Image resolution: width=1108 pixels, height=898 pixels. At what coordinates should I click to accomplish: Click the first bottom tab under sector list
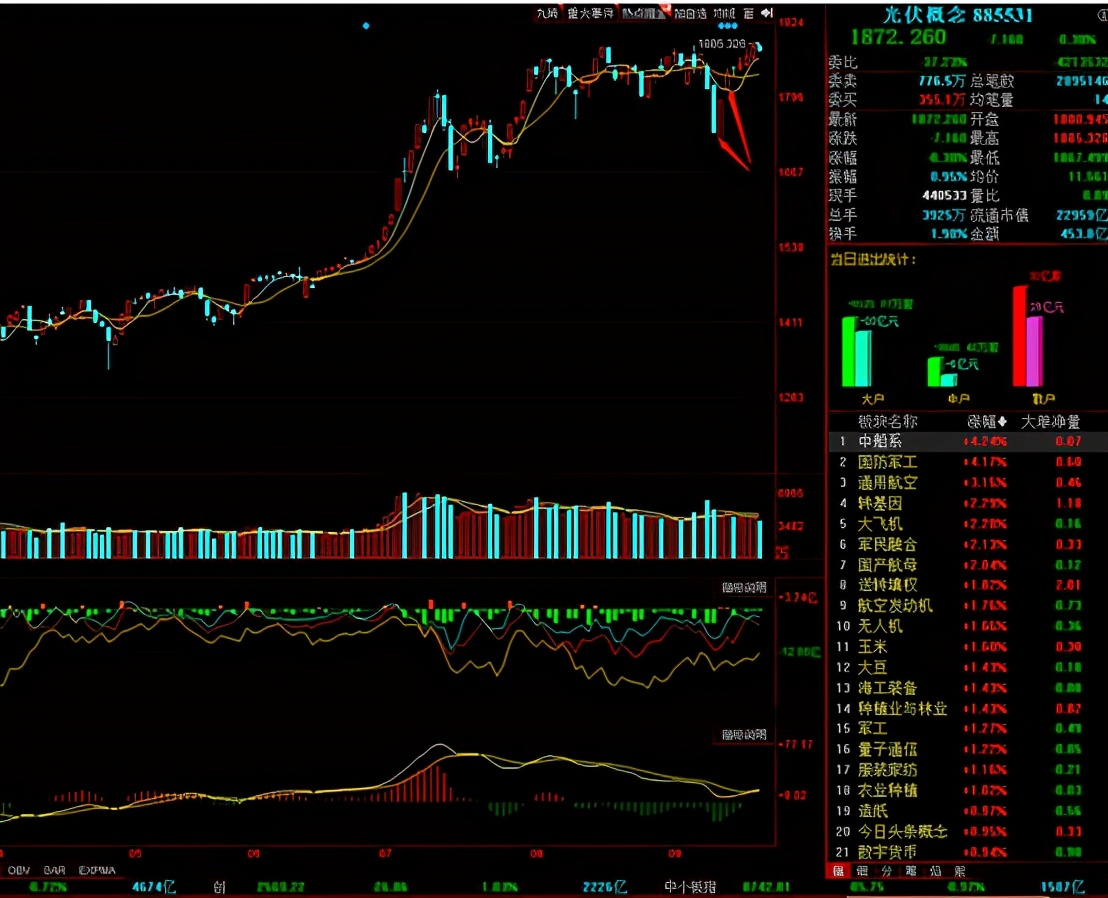[x=839, y=871]
